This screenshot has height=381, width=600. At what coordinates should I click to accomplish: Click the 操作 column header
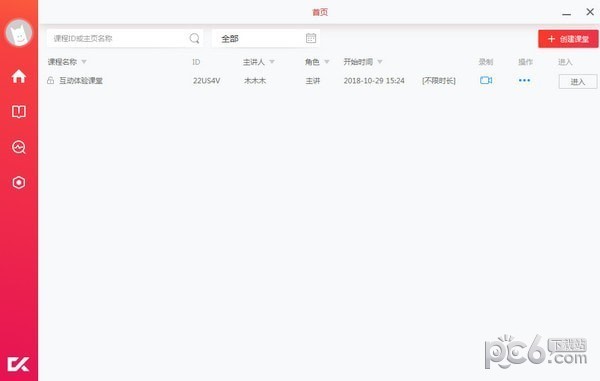point(525,62)
